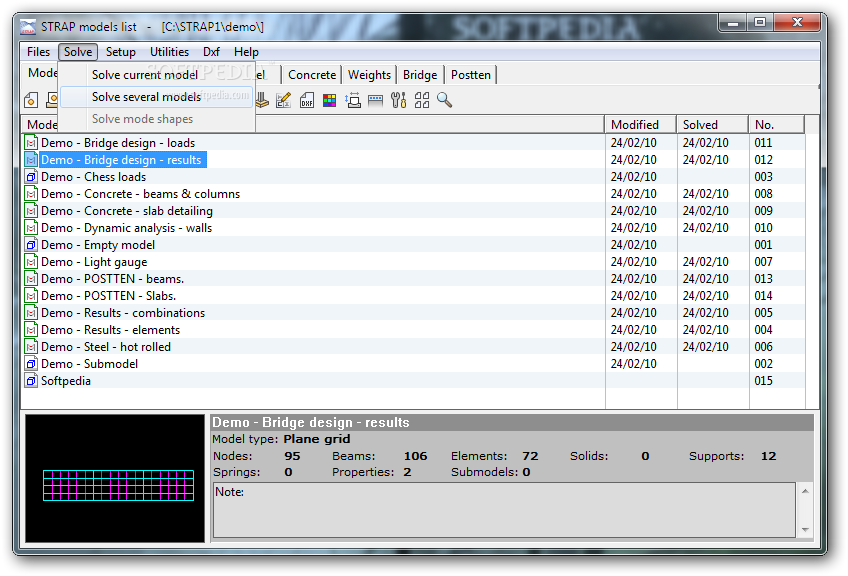The image size is (848, 576).
Task: Click the magnifying glass search icon
Action: click(x=445, y=100)
